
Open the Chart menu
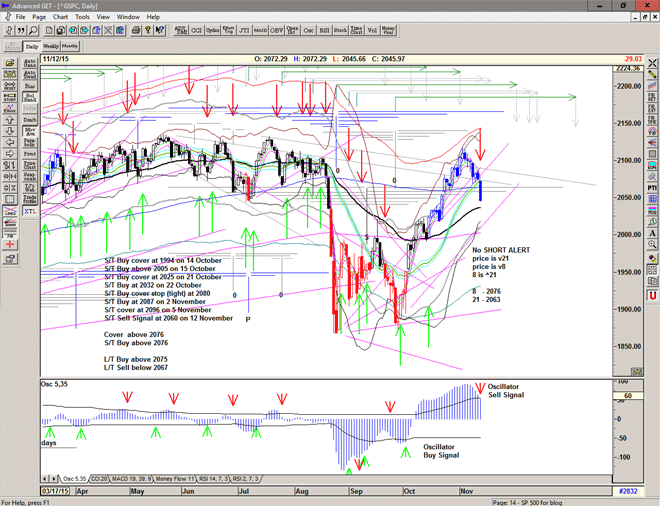61,17
